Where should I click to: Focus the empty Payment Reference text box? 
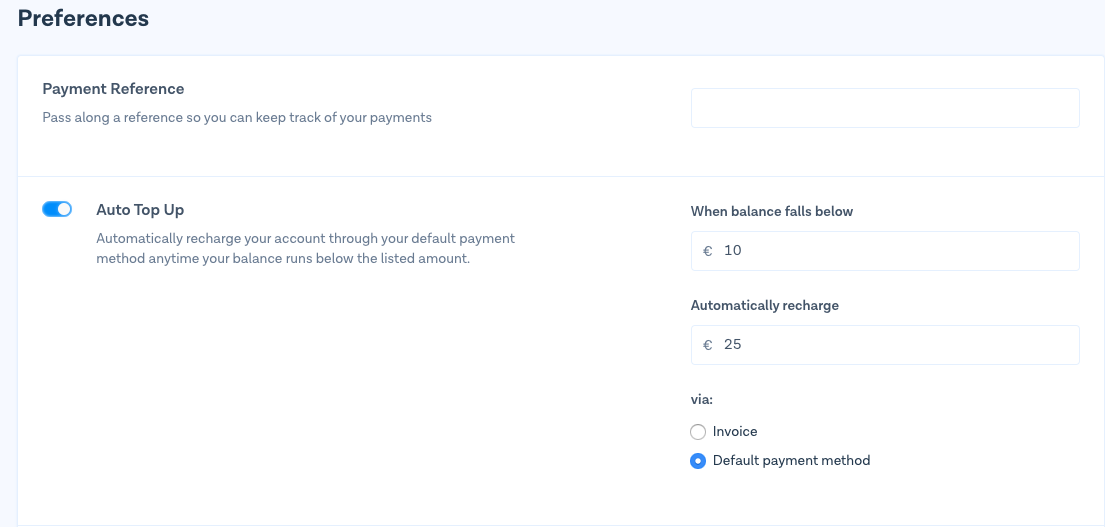[x=884, y=108]
